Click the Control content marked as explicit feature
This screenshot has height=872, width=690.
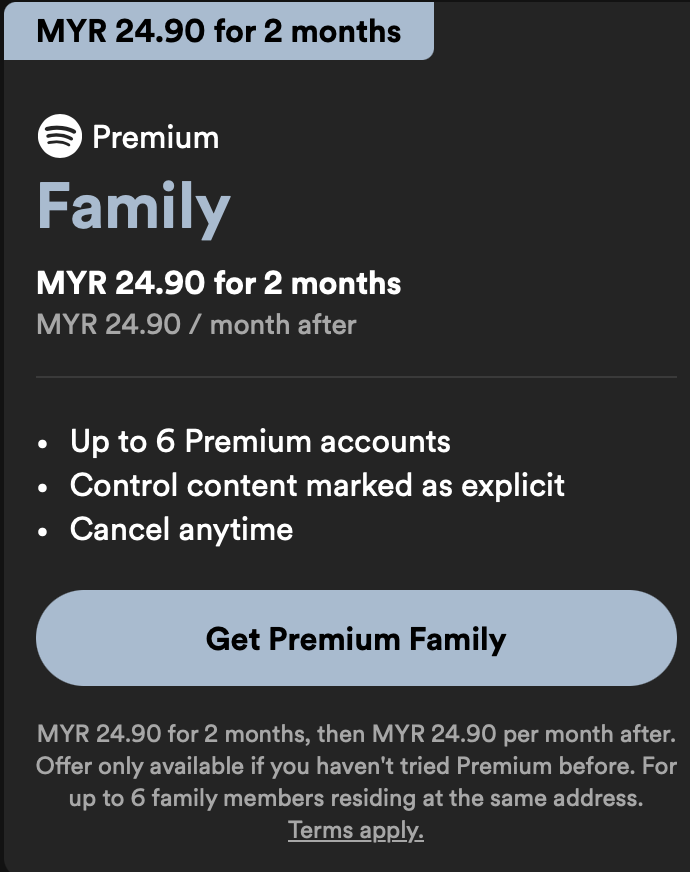[317, 485]
